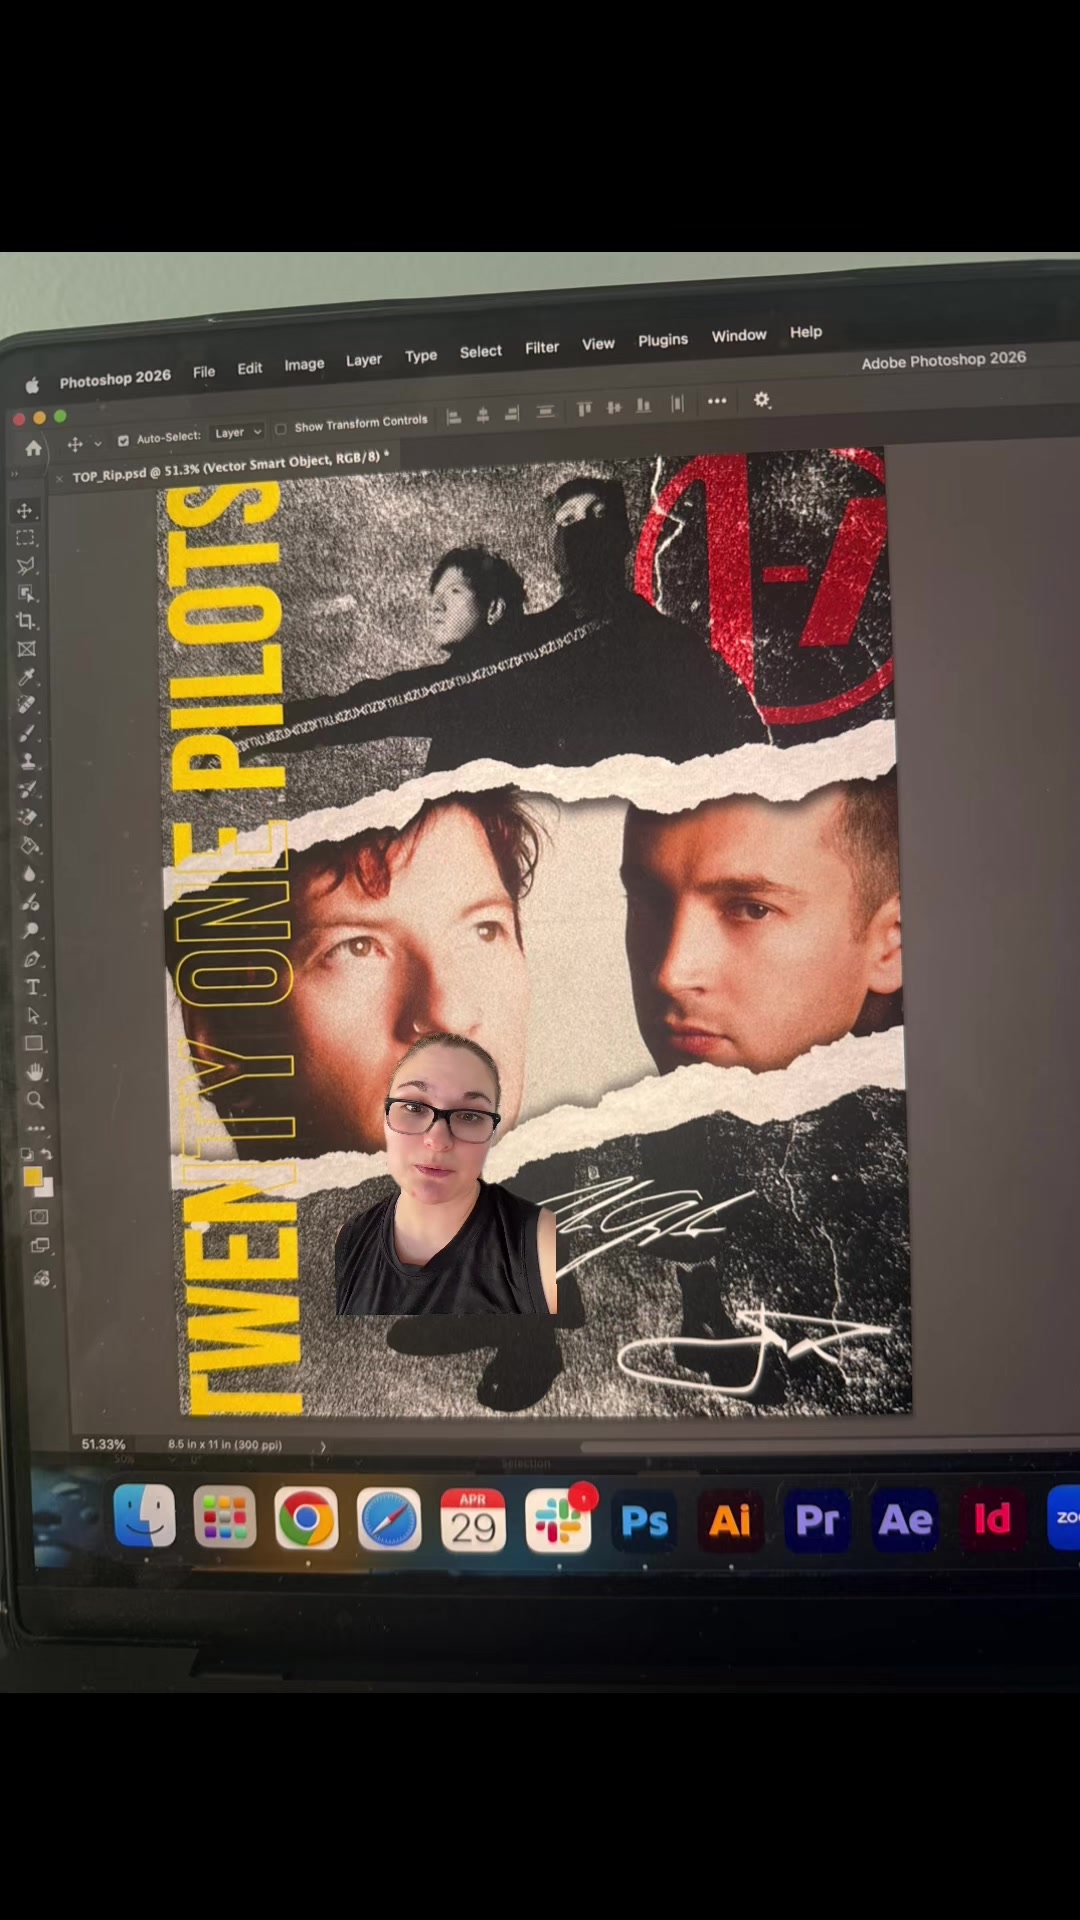Open the Apple menu
The image size is (1080, 1920).
(32, 385)
